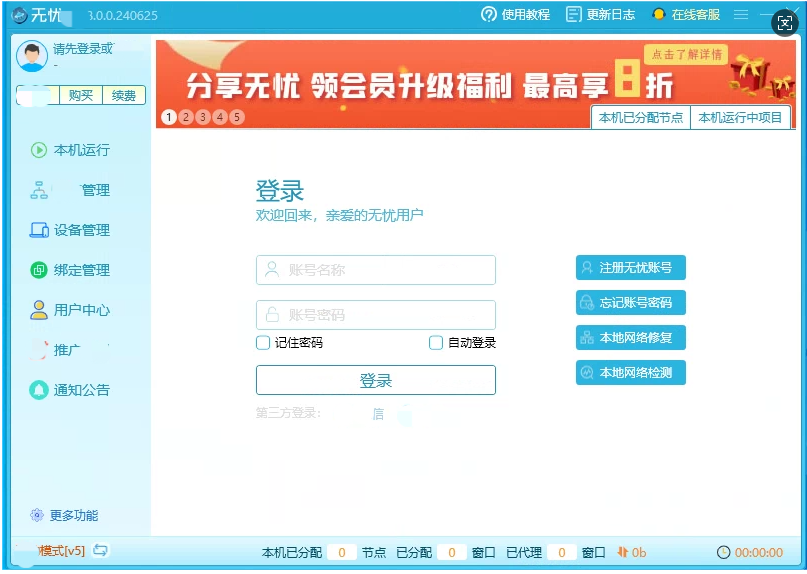
Task: Click 注册无忧账号 button
Action: point(630,268)
